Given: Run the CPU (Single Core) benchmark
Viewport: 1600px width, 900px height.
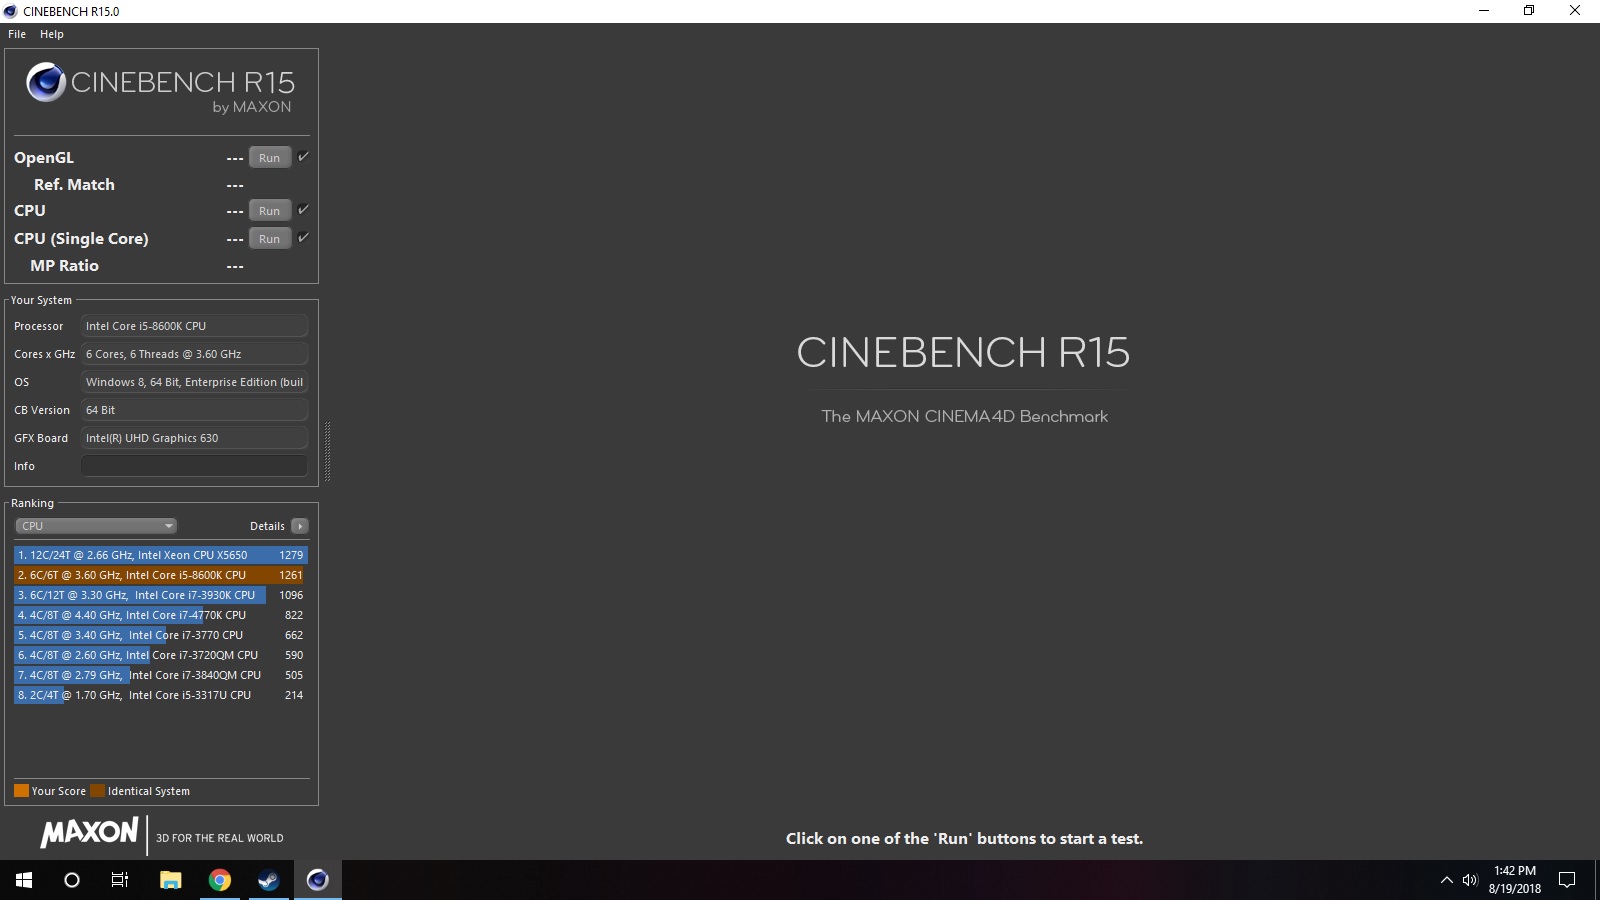Looking at the screenshot, I should 270,239.
